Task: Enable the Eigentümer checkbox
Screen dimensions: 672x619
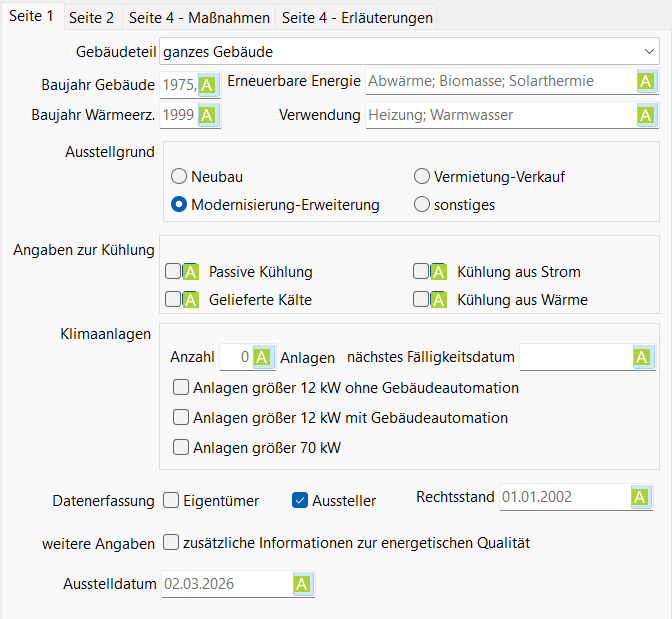Action: (x=171, y=500)
